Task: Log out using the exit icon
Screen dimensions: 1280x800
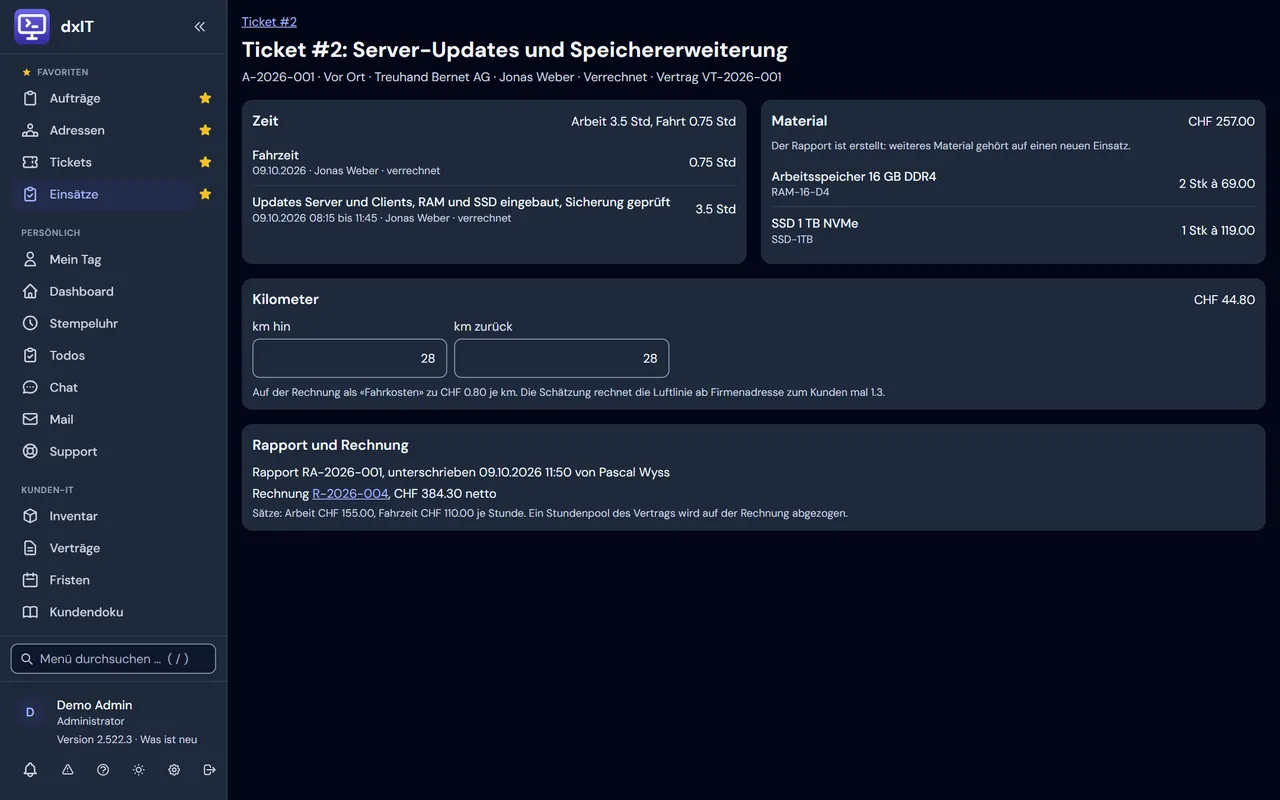Action: [x=209, y=770]
